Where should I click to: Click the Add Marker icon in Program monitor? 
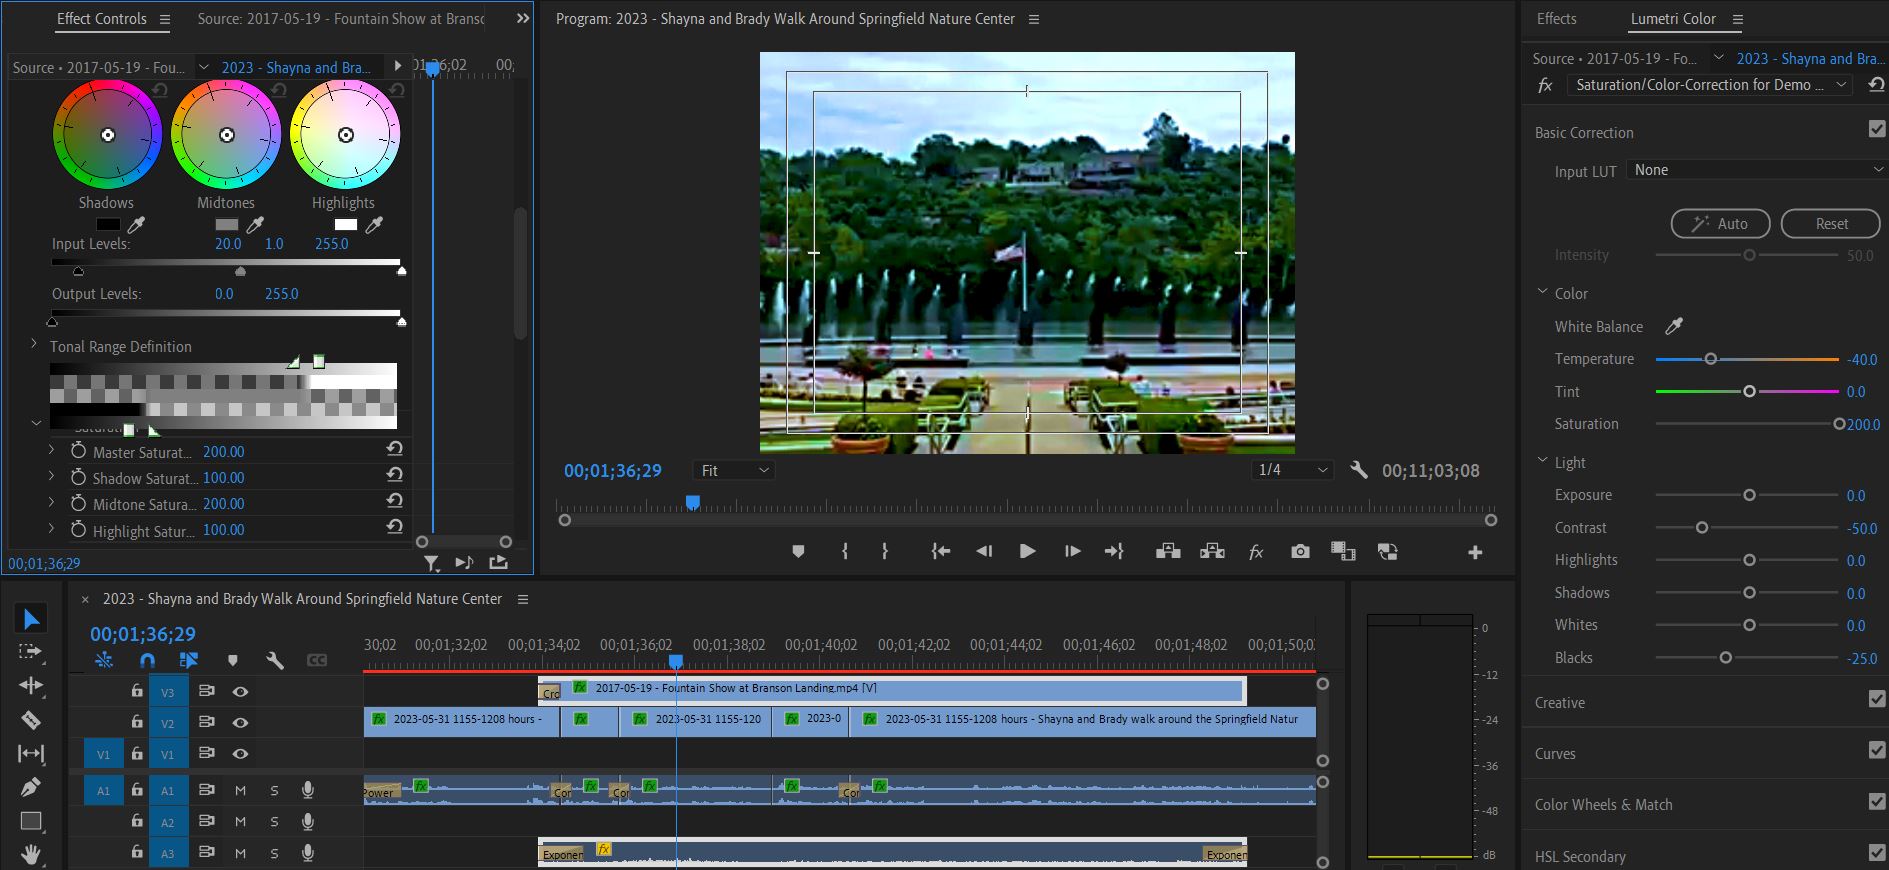click(798, 552)
